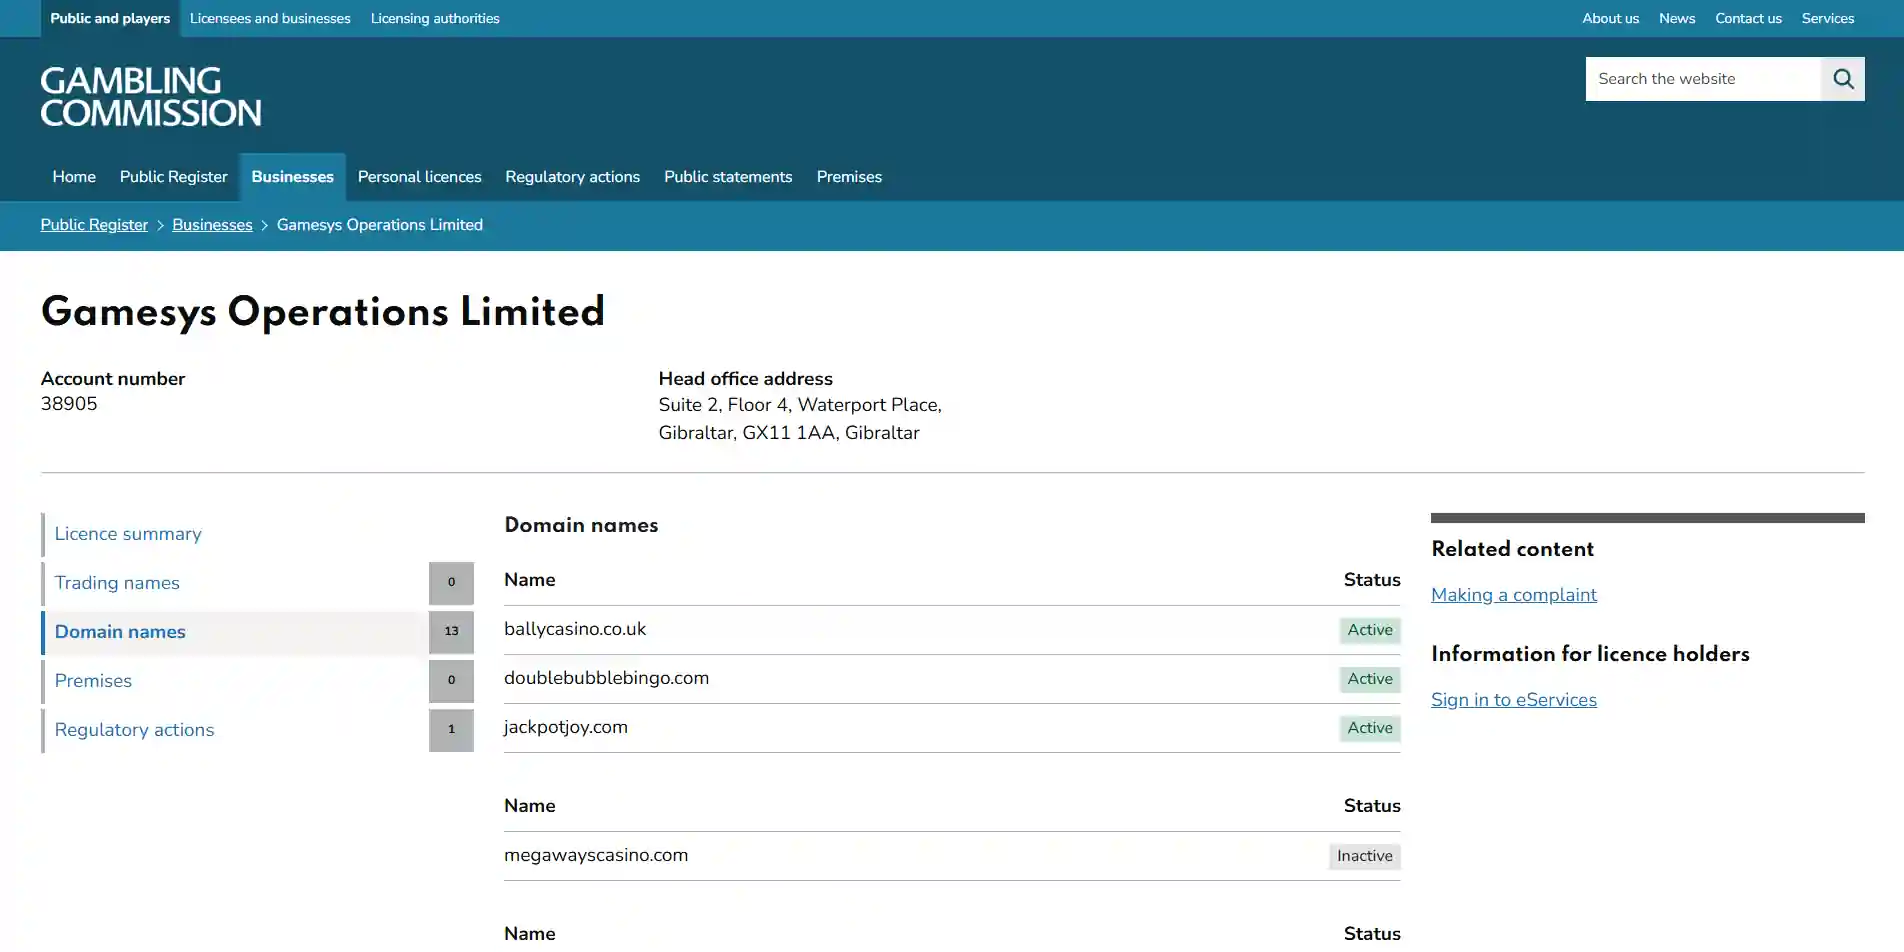The image size is (1904, 952).
Task: Open Premises in main navigation
Action: 849,177
